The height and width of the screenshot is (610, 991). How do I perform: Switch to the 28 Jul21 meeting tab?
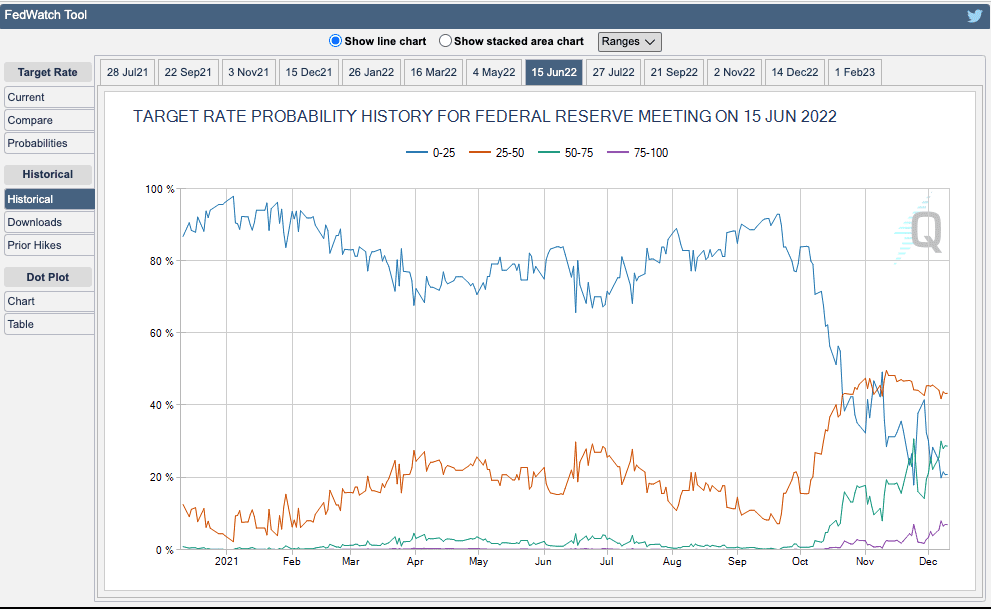tap(127, 72)
